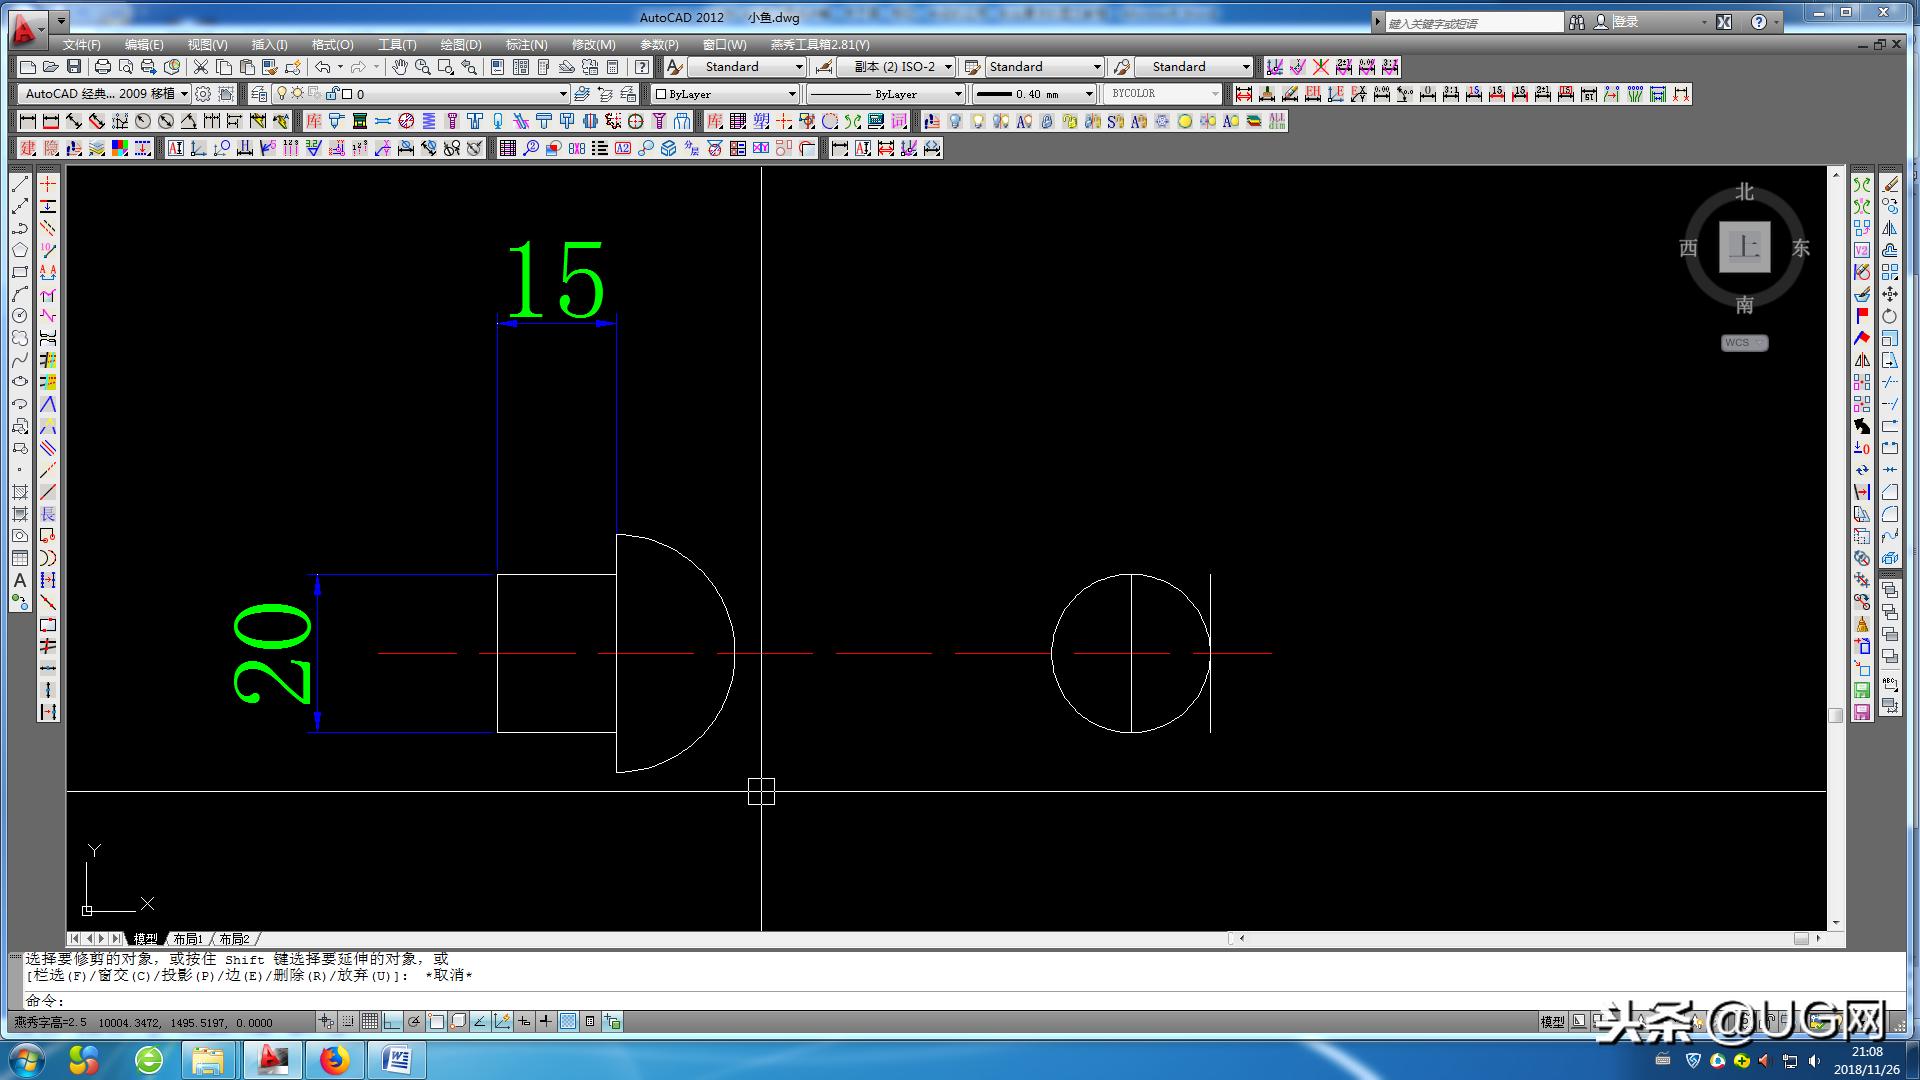The width and height of the screenshot is (1920, 1080).
Task: Toggle Grid display in status bar
Action: (369, 1021)
